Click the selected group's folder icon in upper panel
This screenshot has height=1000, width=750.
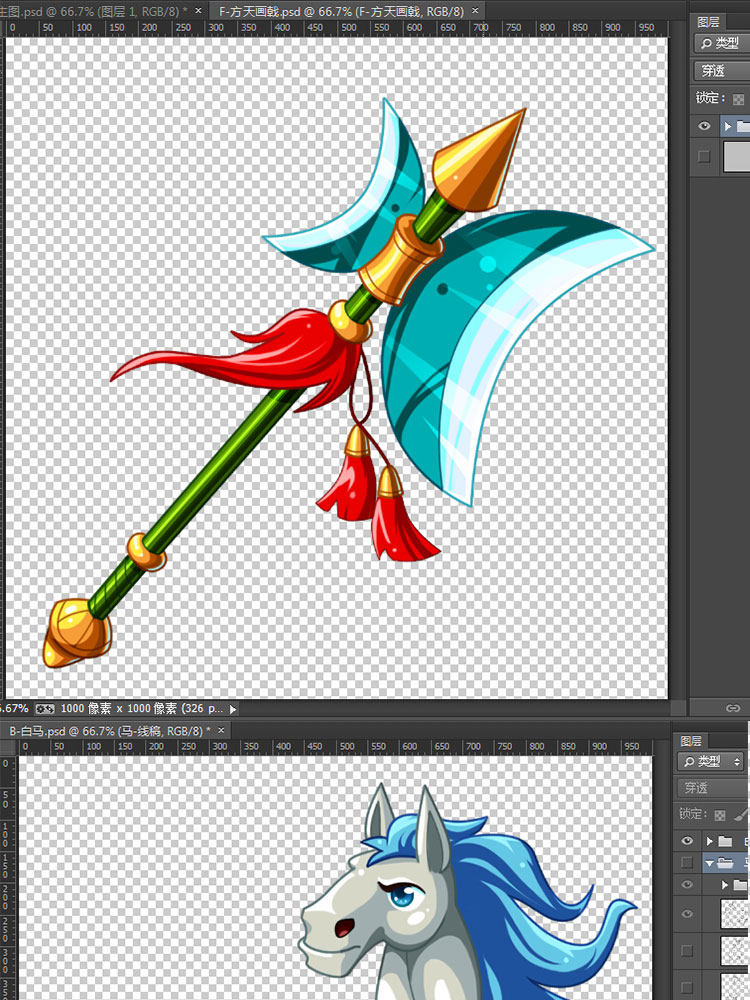pyautogui.click(x=743, y=126)
